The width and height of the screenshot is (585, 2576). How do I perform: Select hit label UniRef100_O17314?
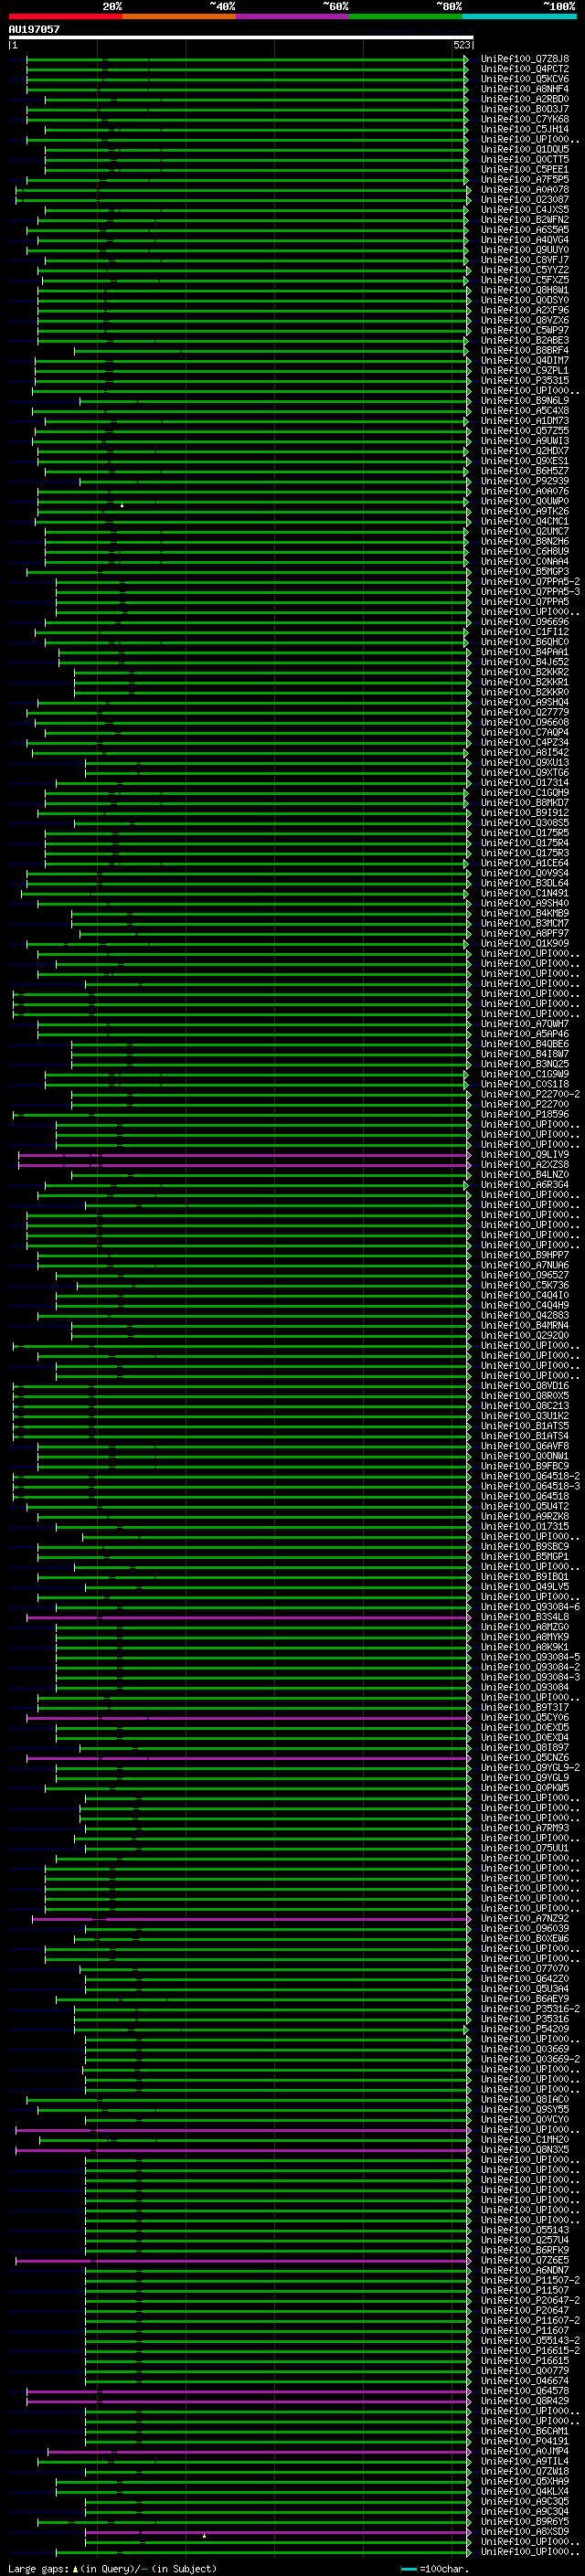coord(525,783)
